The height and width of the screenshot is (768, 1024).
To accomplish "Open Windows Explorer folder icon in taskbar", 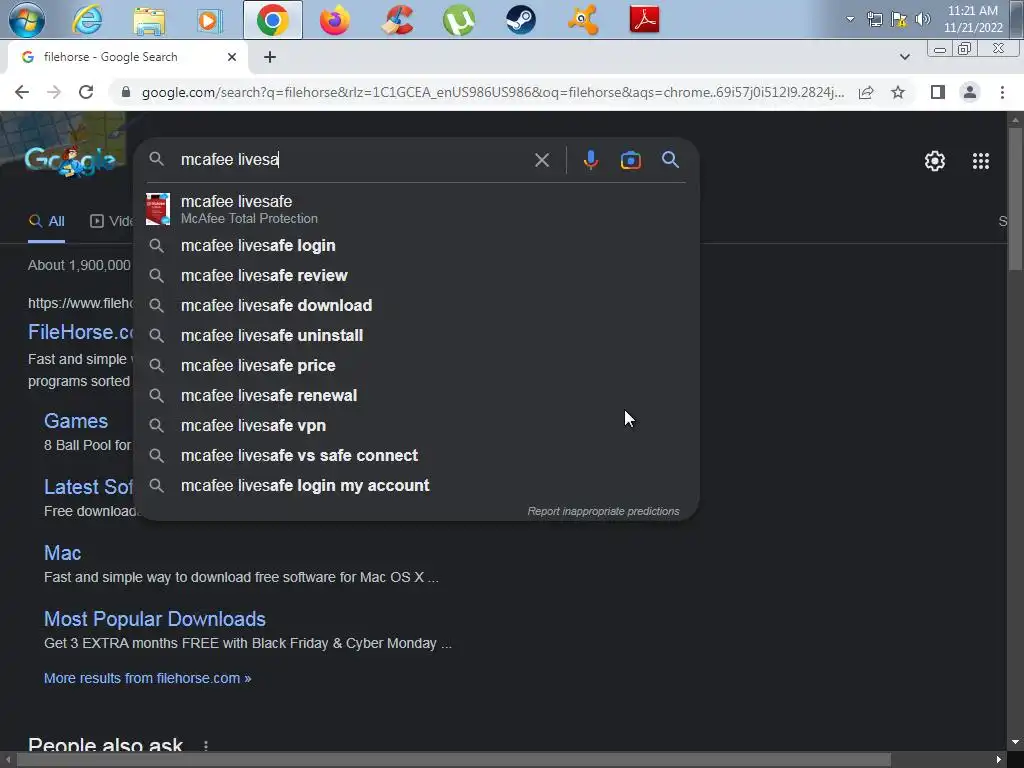I will click(149, 20).
